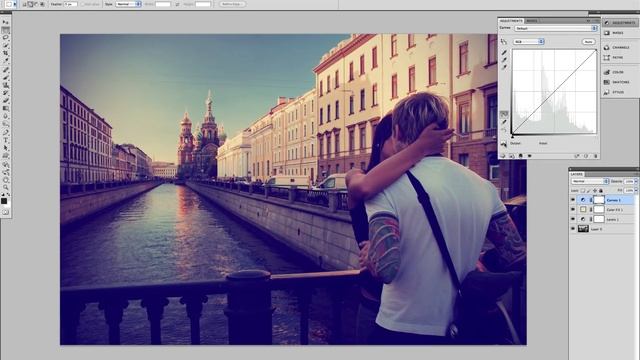
Task: Select the Dodge tool
Action: click(x=6, y=124)
